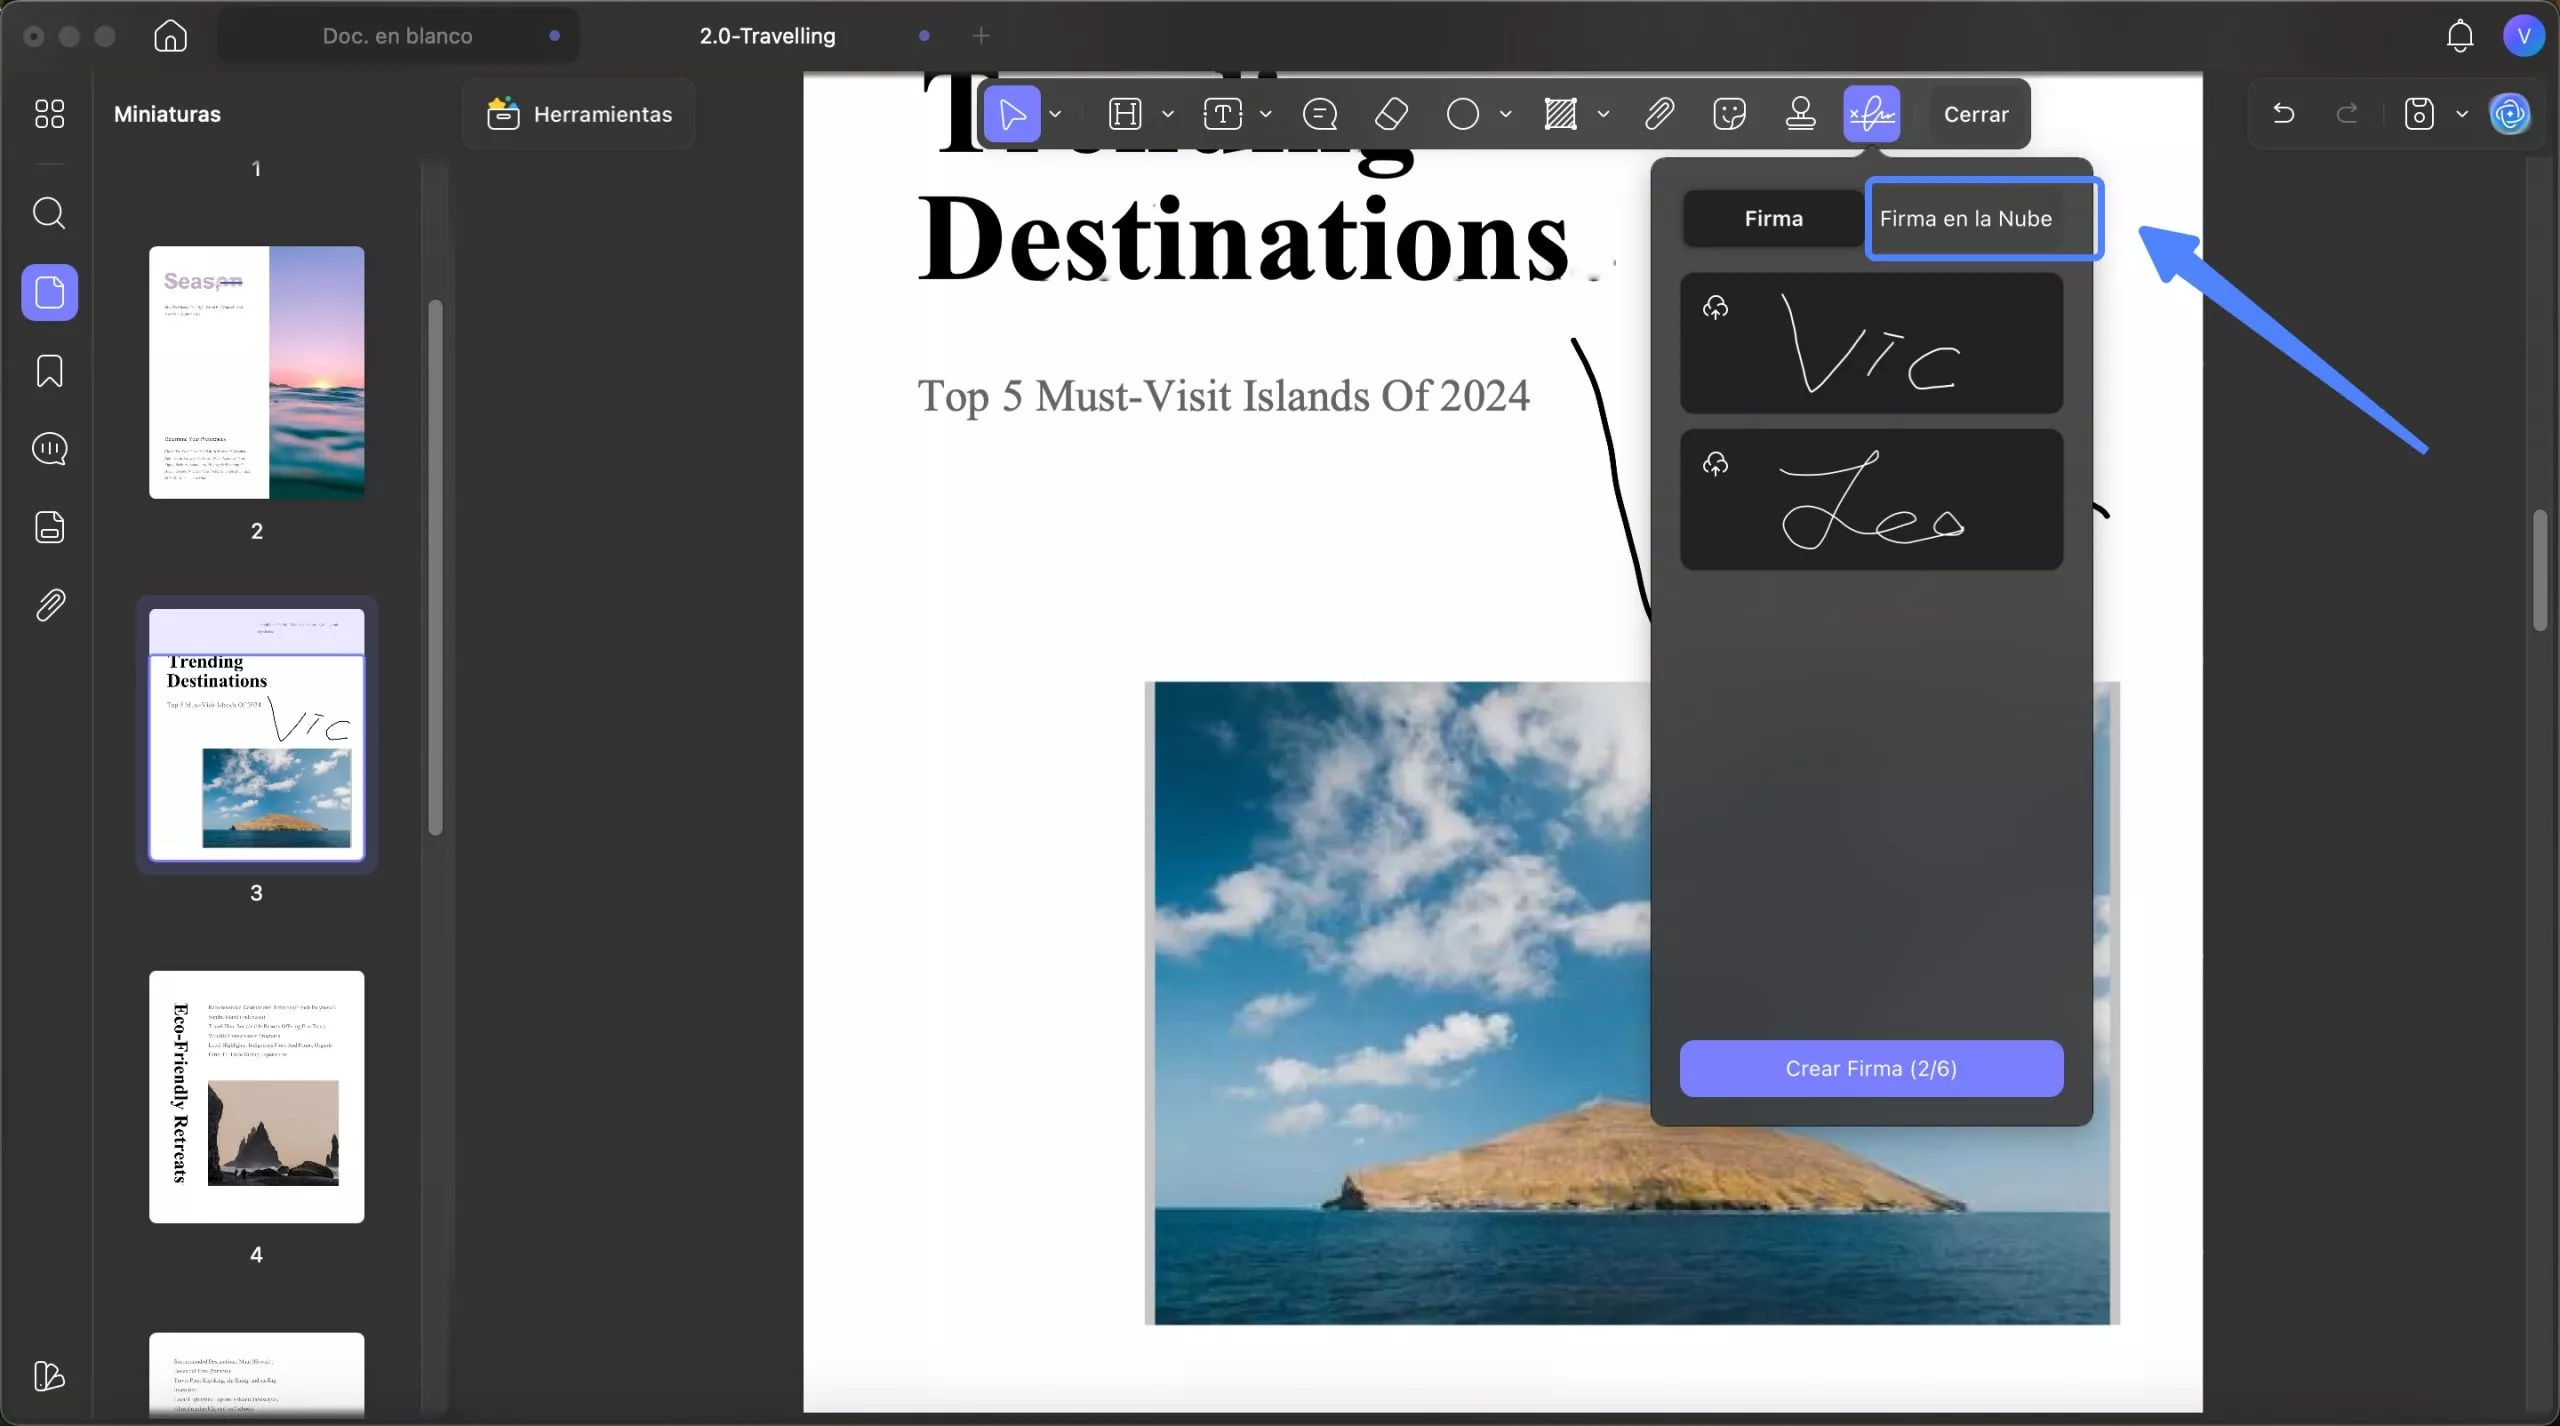
Task: Open the user account avatar V
Action: click(2523, 36)
